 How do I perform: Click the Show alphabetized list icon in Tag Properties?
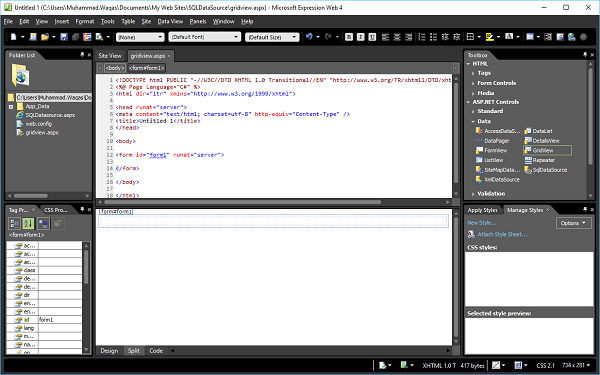click(x=28, y=223)
